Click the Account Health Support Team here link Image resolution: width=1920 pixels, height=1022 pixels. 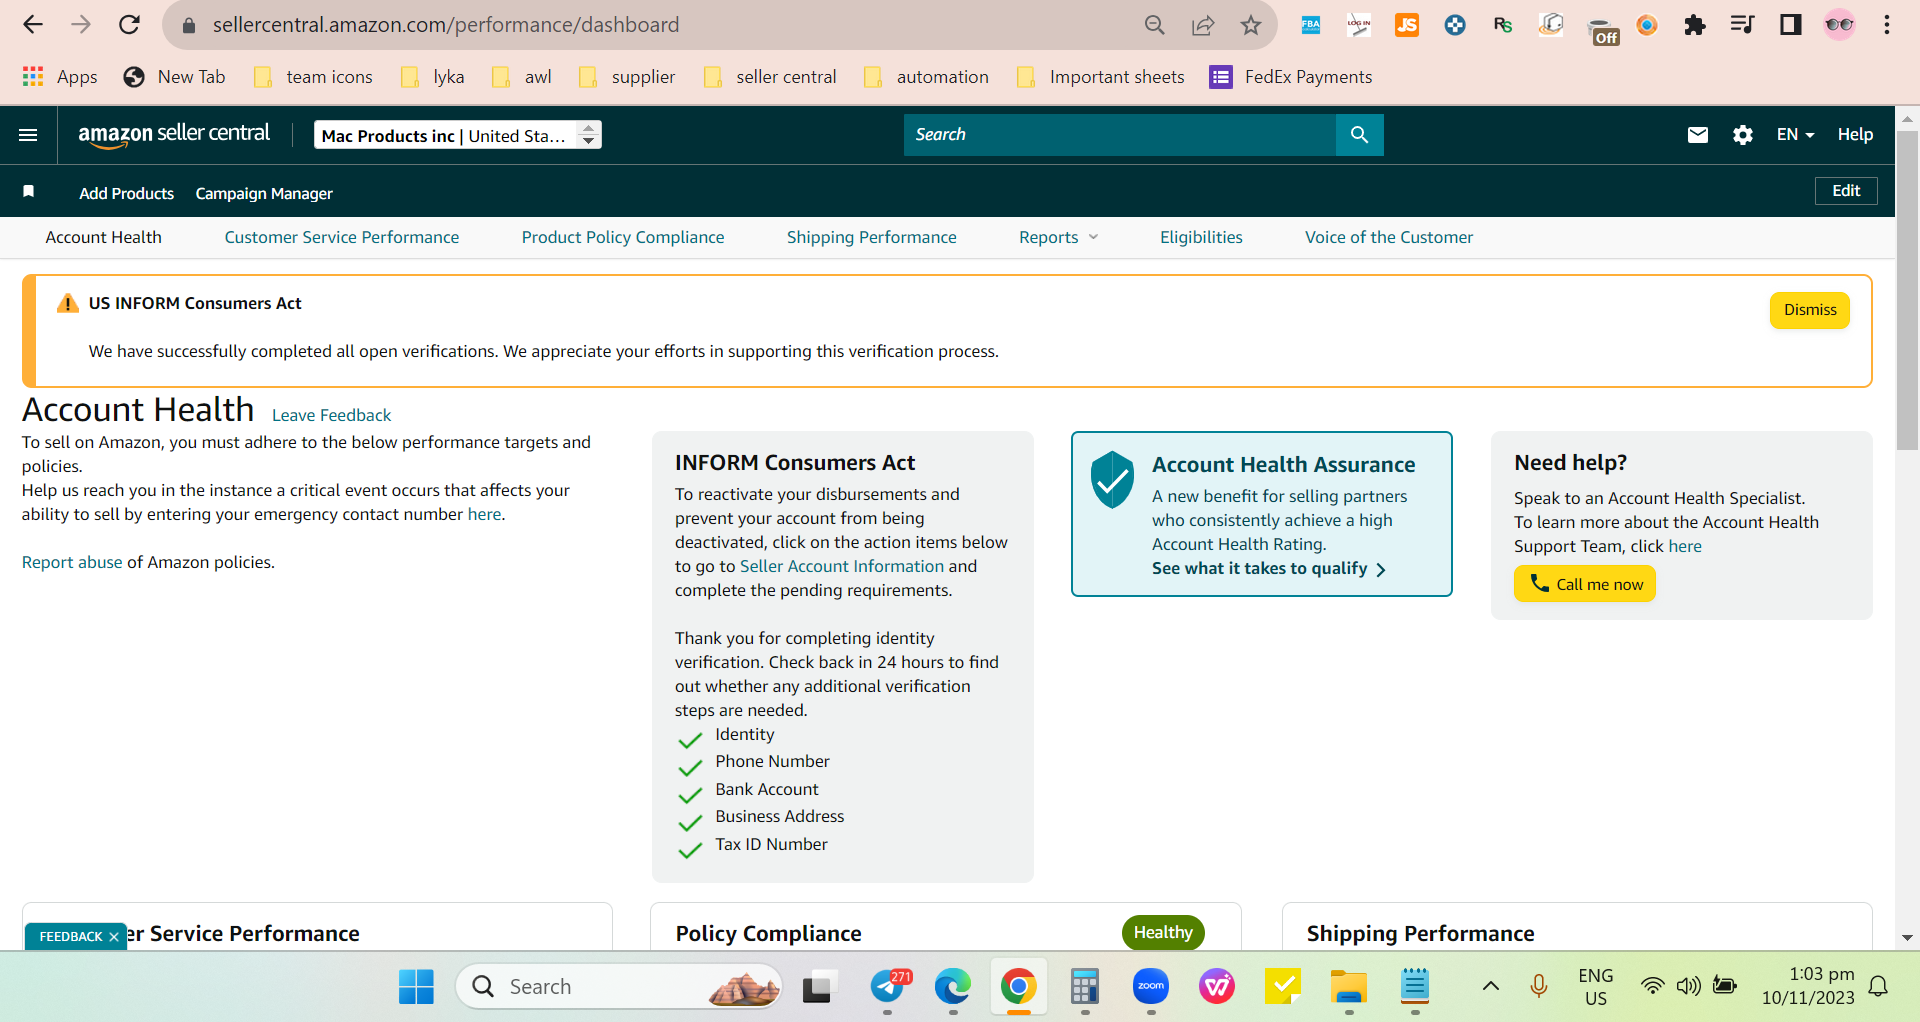coord(1685,546)
